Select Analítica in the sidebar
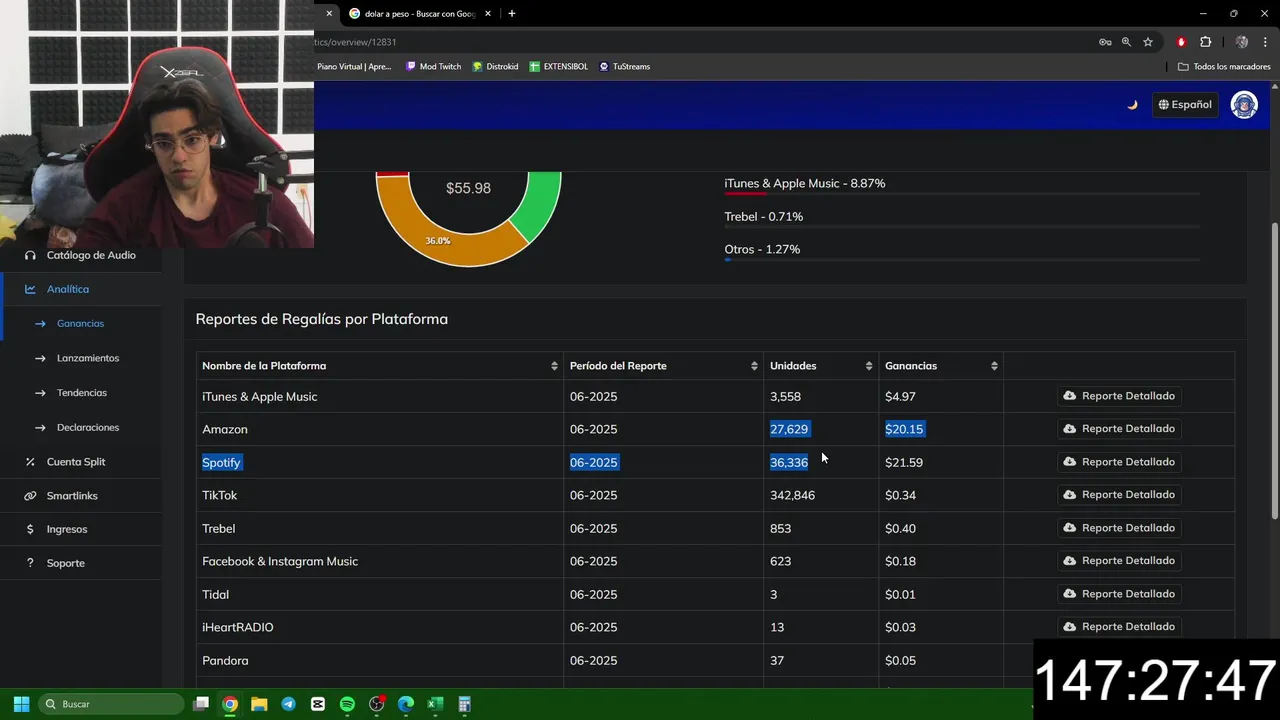This screenshot has height=720, width=1280. point(68,289)
